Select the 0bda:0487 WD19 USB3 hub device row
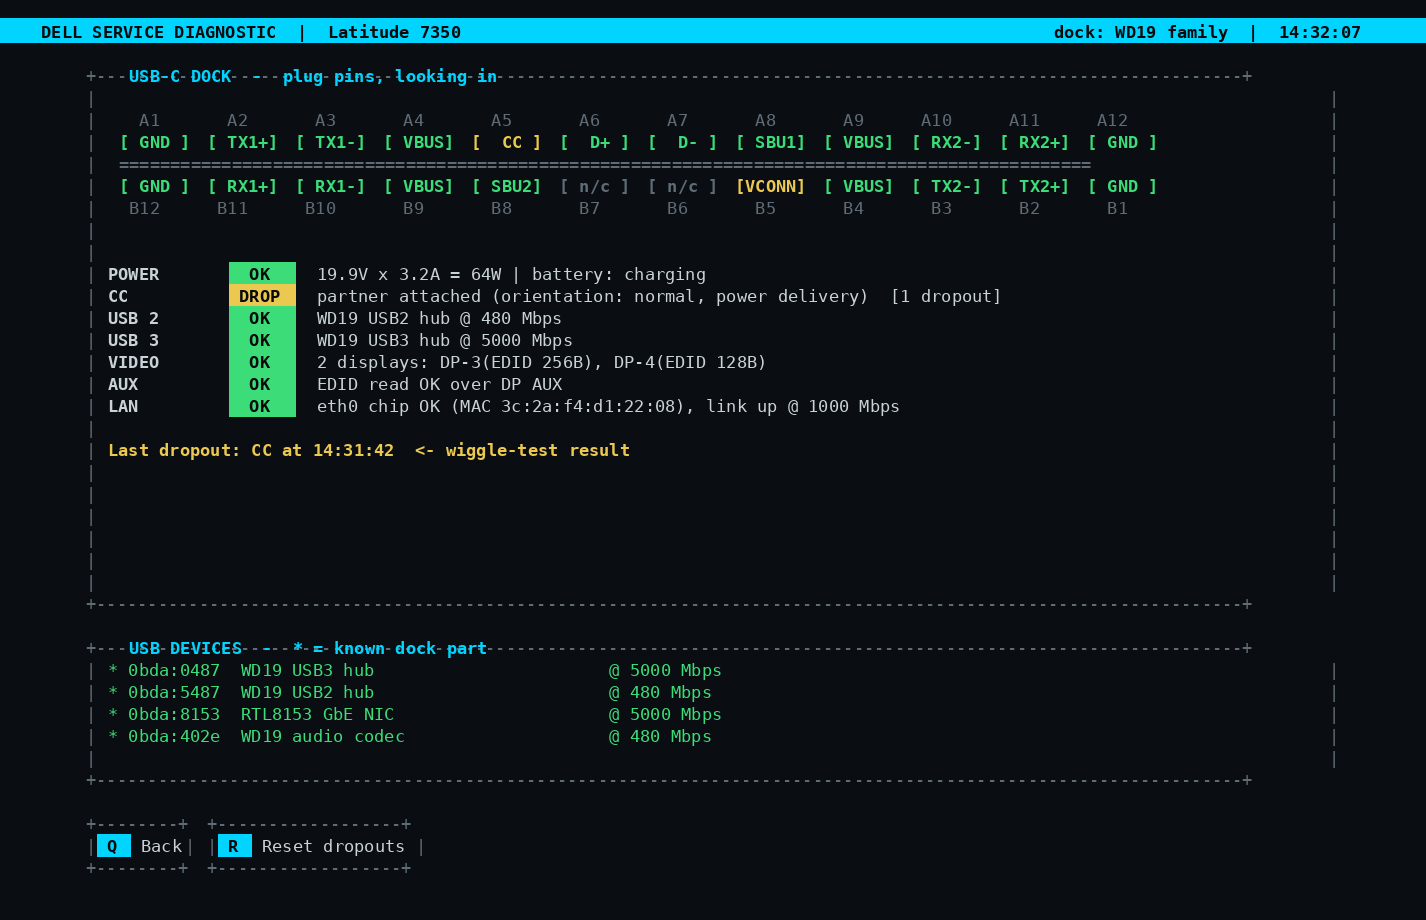The image size is (1426, 920). pos(415,670)
